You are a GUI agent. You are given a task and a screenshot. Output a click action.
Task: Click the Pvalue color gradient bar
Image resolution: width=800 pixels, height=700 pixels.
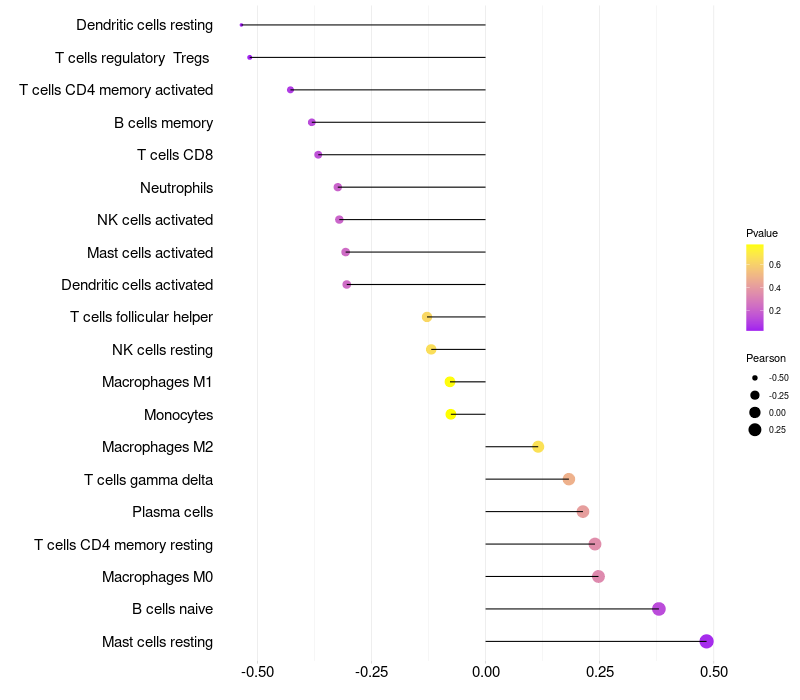[x=755, y=287]
